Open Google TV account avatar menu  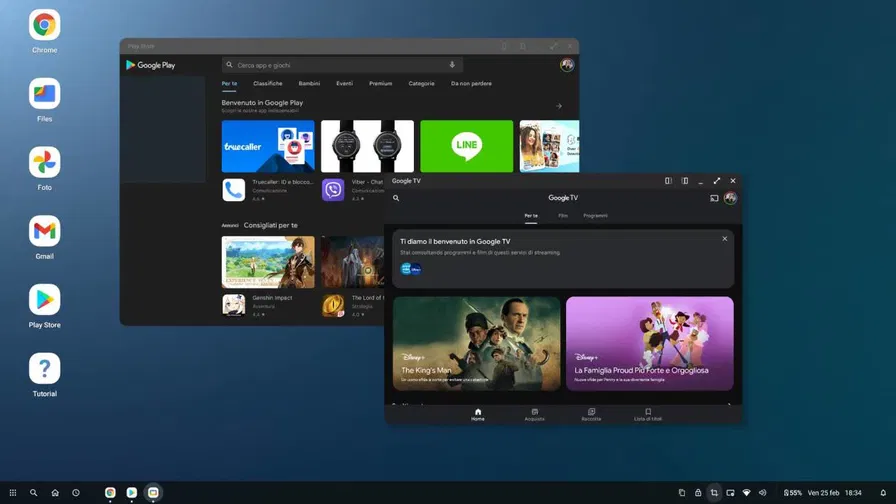730,198
